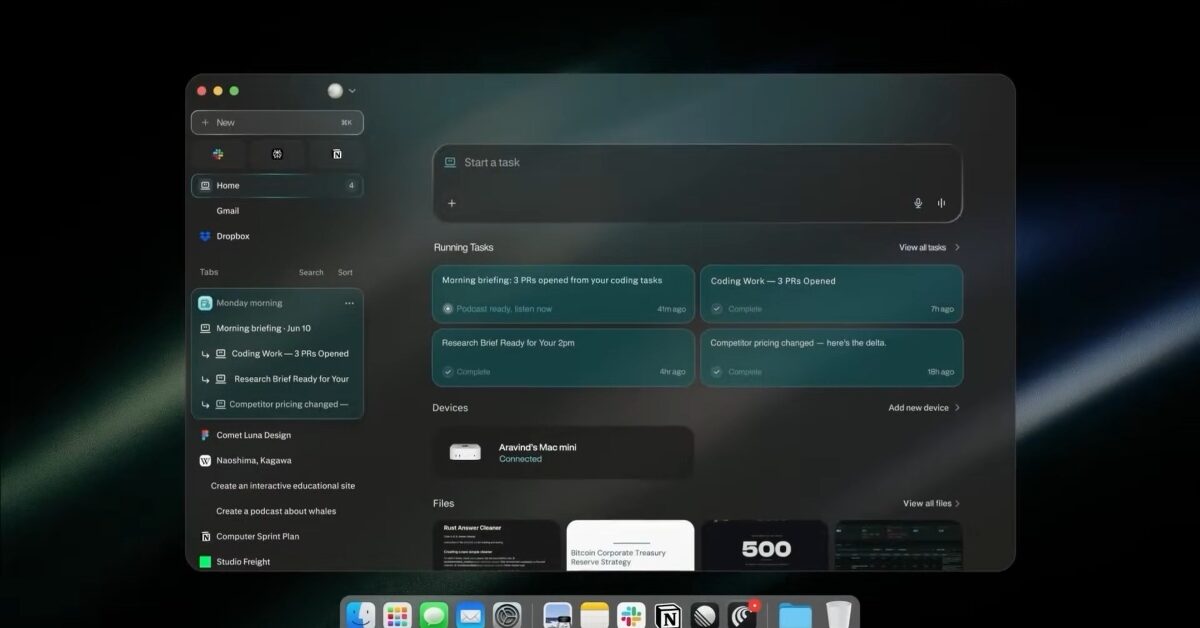Click the plus icon inside the task box
1200x628 pixels.
tap(451, 203)
